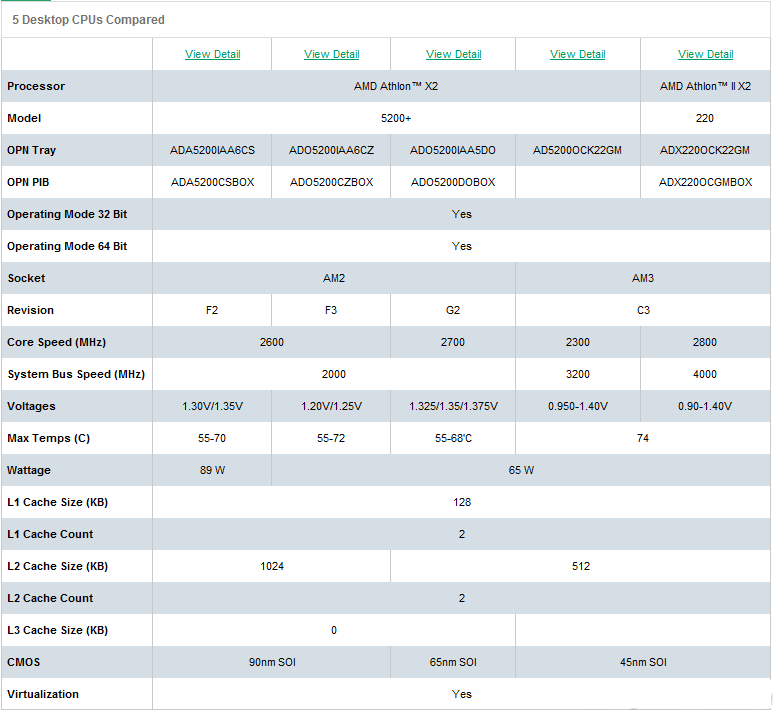Image resolution: width=773 pixels, height=710 pixels.
Task: Select the 'AM2' socket cell
Action: pyautogui.click(x=334, y=279)
